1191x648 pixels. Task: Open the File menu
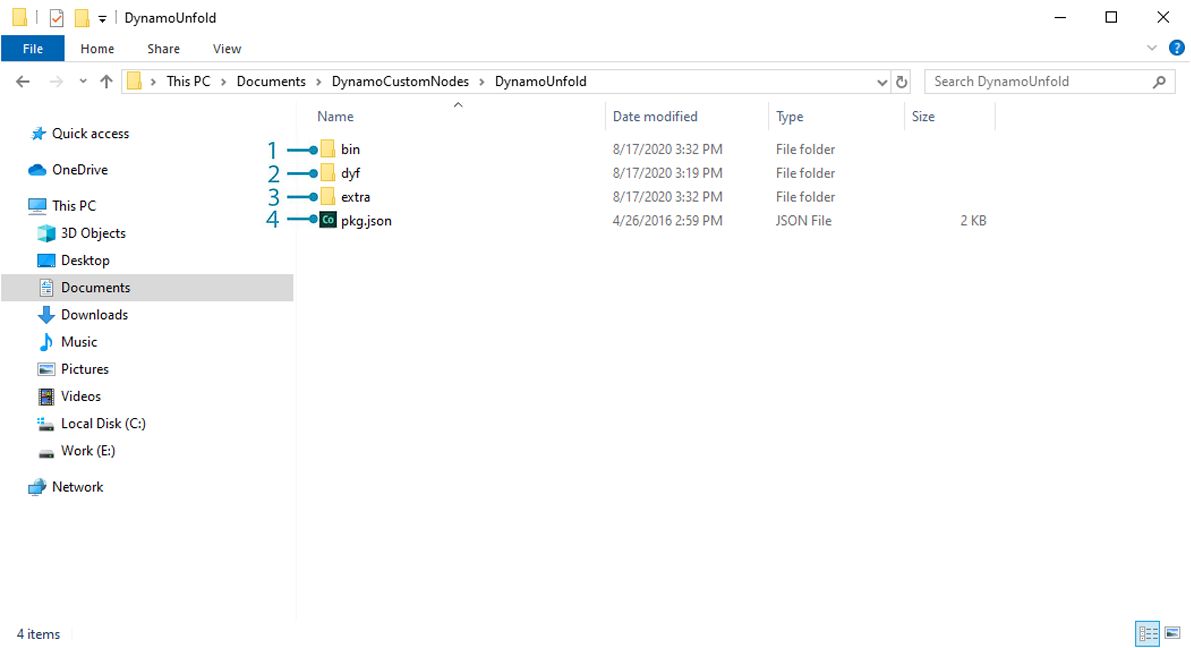click(32, 48)
